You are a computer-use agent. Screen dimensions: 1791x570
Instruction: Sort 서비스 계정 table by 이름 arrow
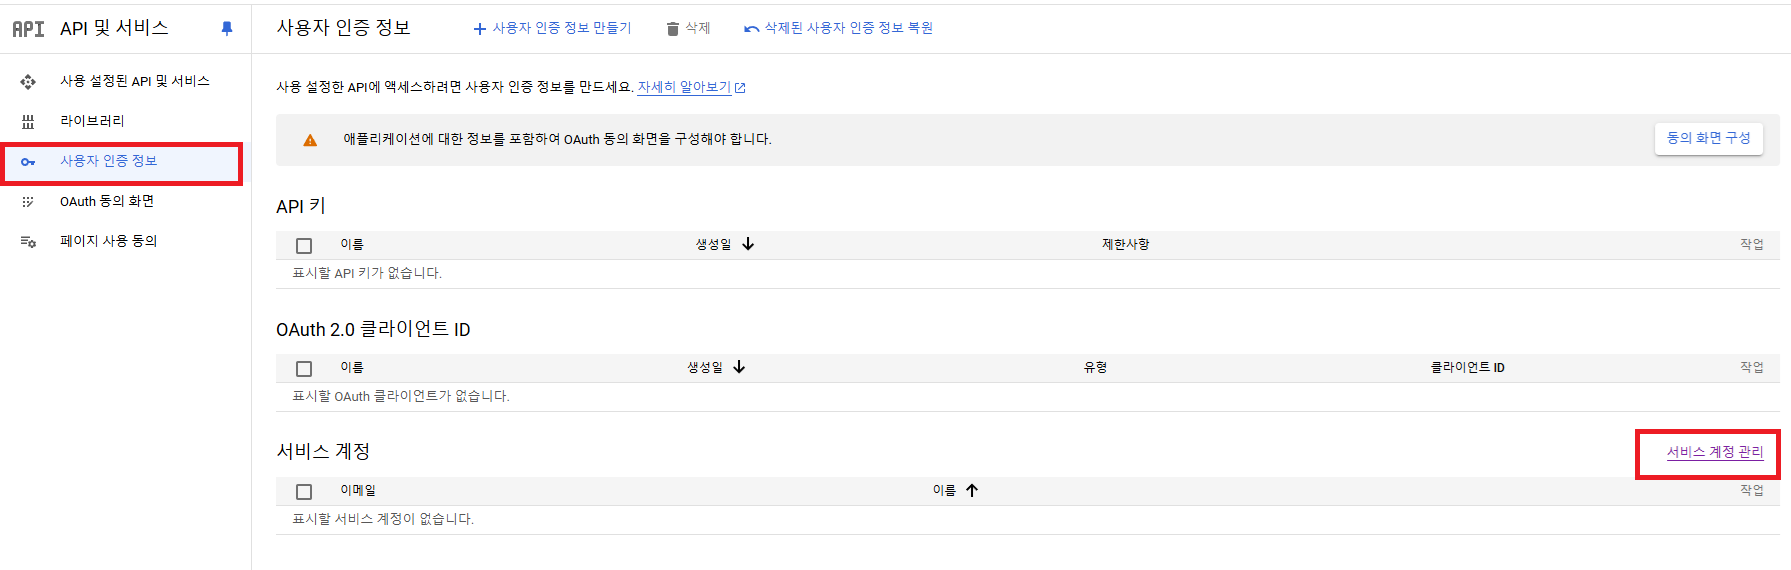coord(972,490)
